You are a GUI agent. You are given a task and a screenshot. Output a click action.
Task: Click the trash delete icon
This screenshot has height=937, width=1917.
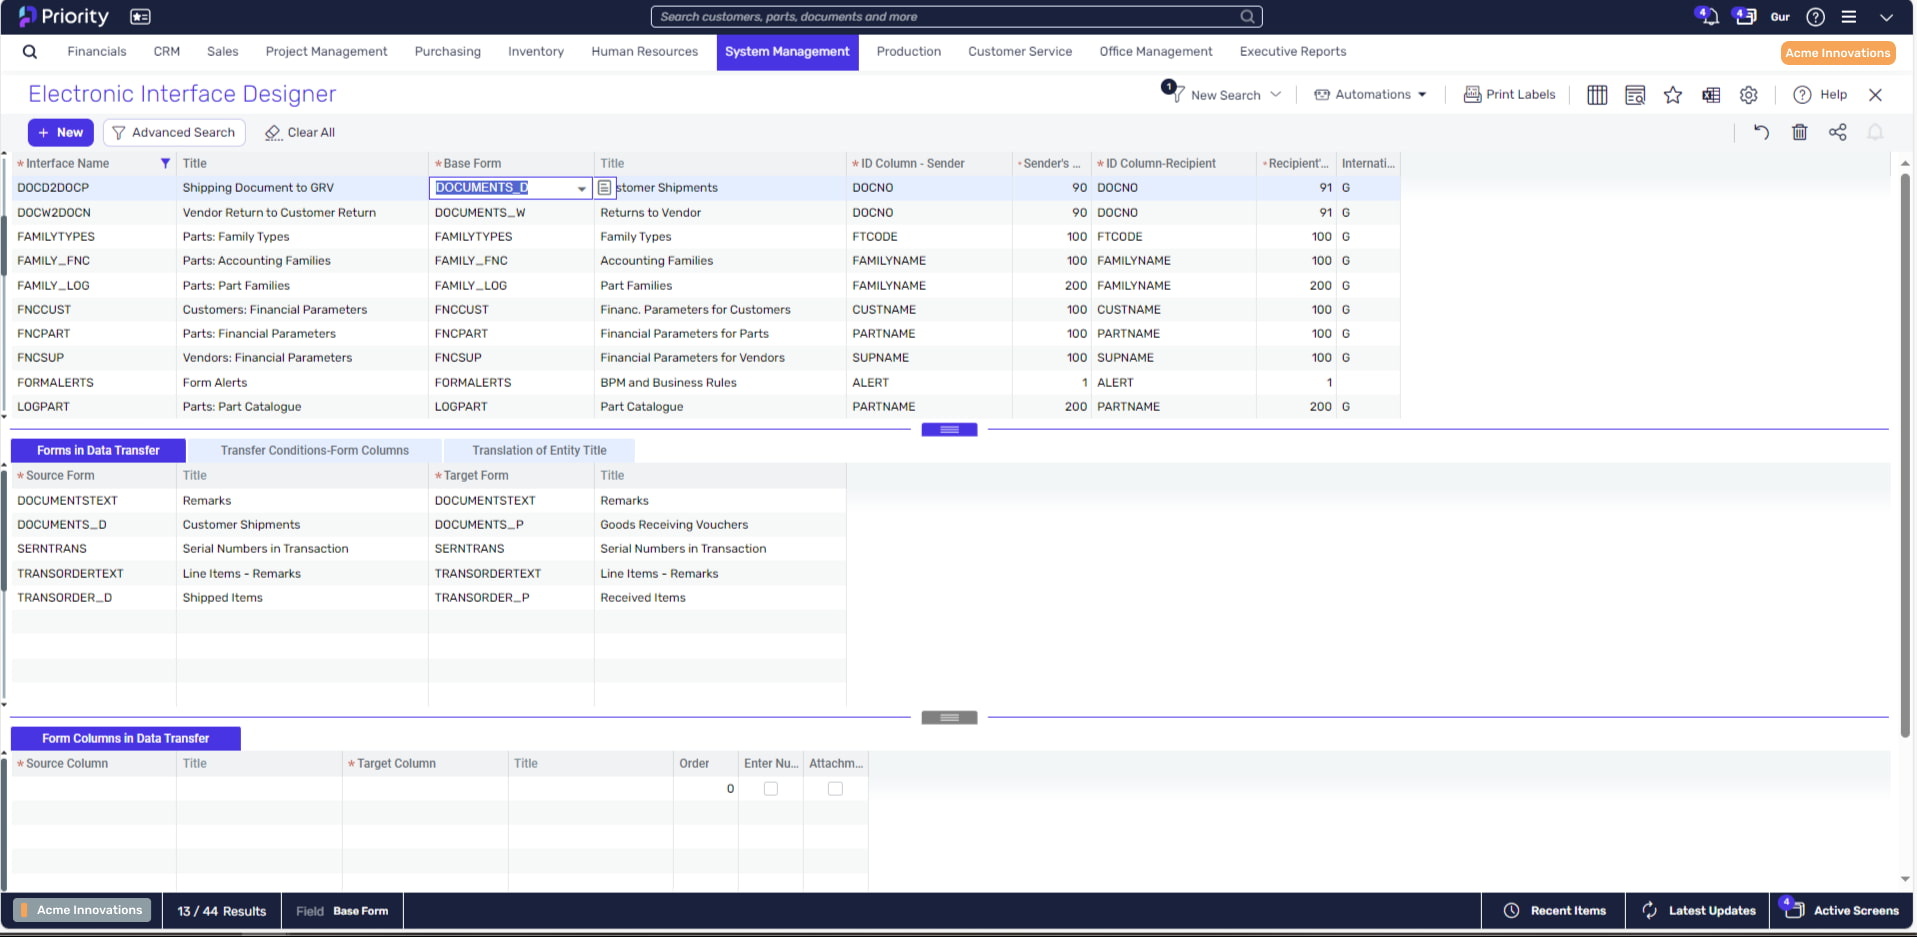point(1799,132)
